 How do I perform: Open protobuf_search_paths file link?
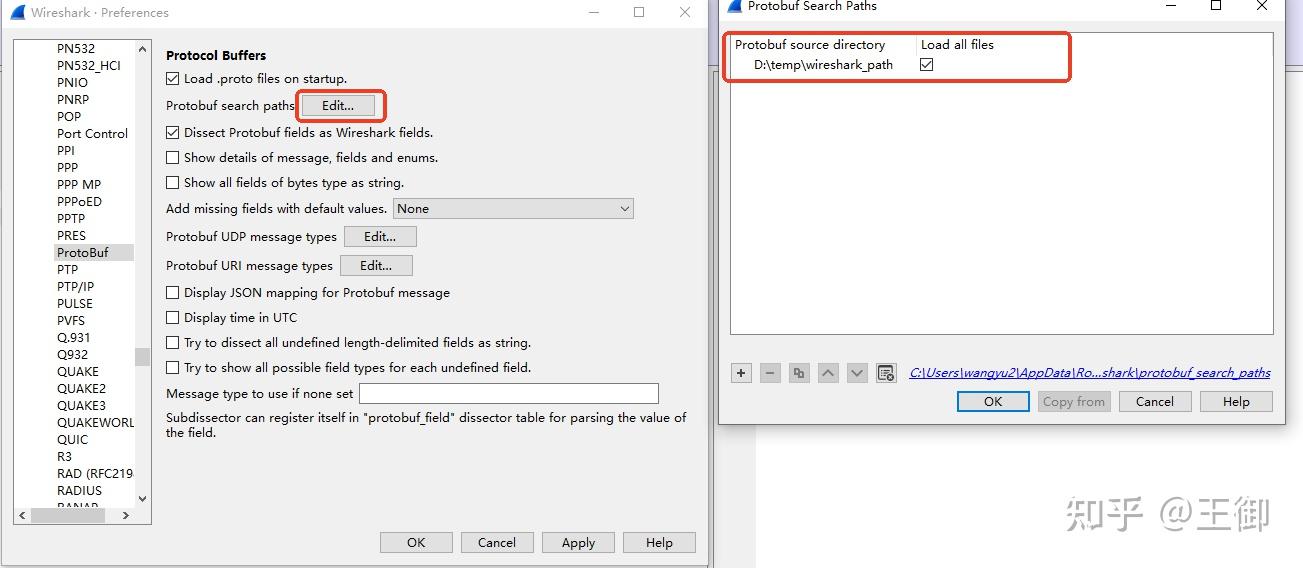click(1090, 373)
